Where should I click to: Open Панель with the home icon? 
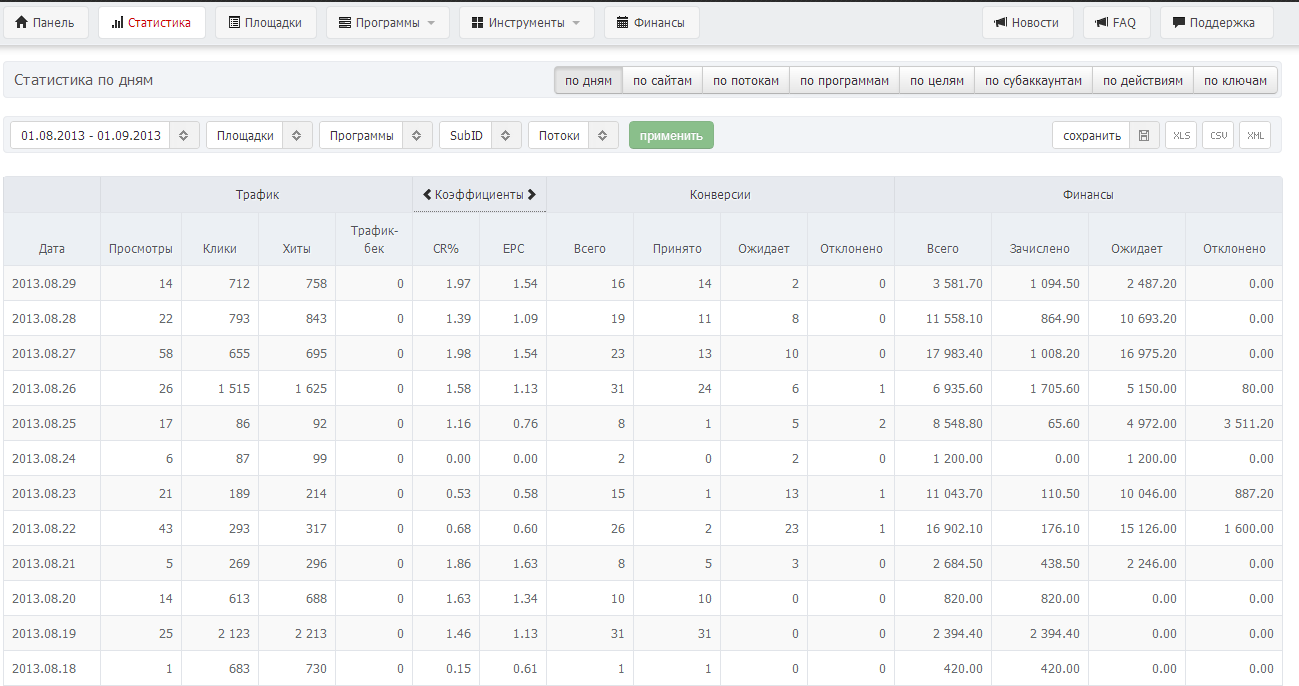(x=46, y=22)
